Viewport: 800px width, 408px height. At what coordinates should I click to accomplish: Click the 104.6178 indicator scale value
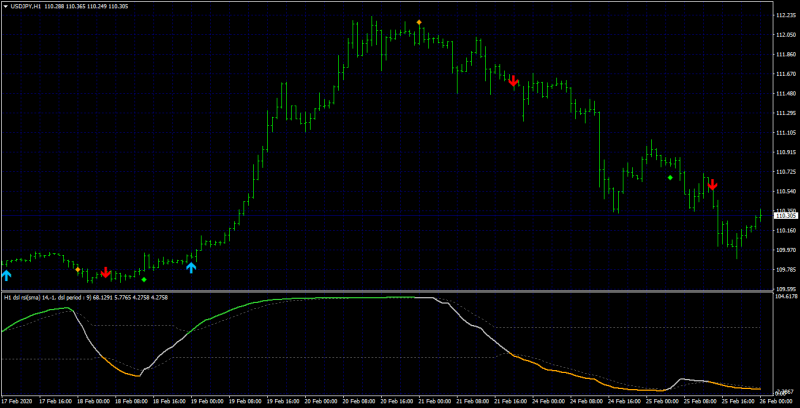click(786, 296)
